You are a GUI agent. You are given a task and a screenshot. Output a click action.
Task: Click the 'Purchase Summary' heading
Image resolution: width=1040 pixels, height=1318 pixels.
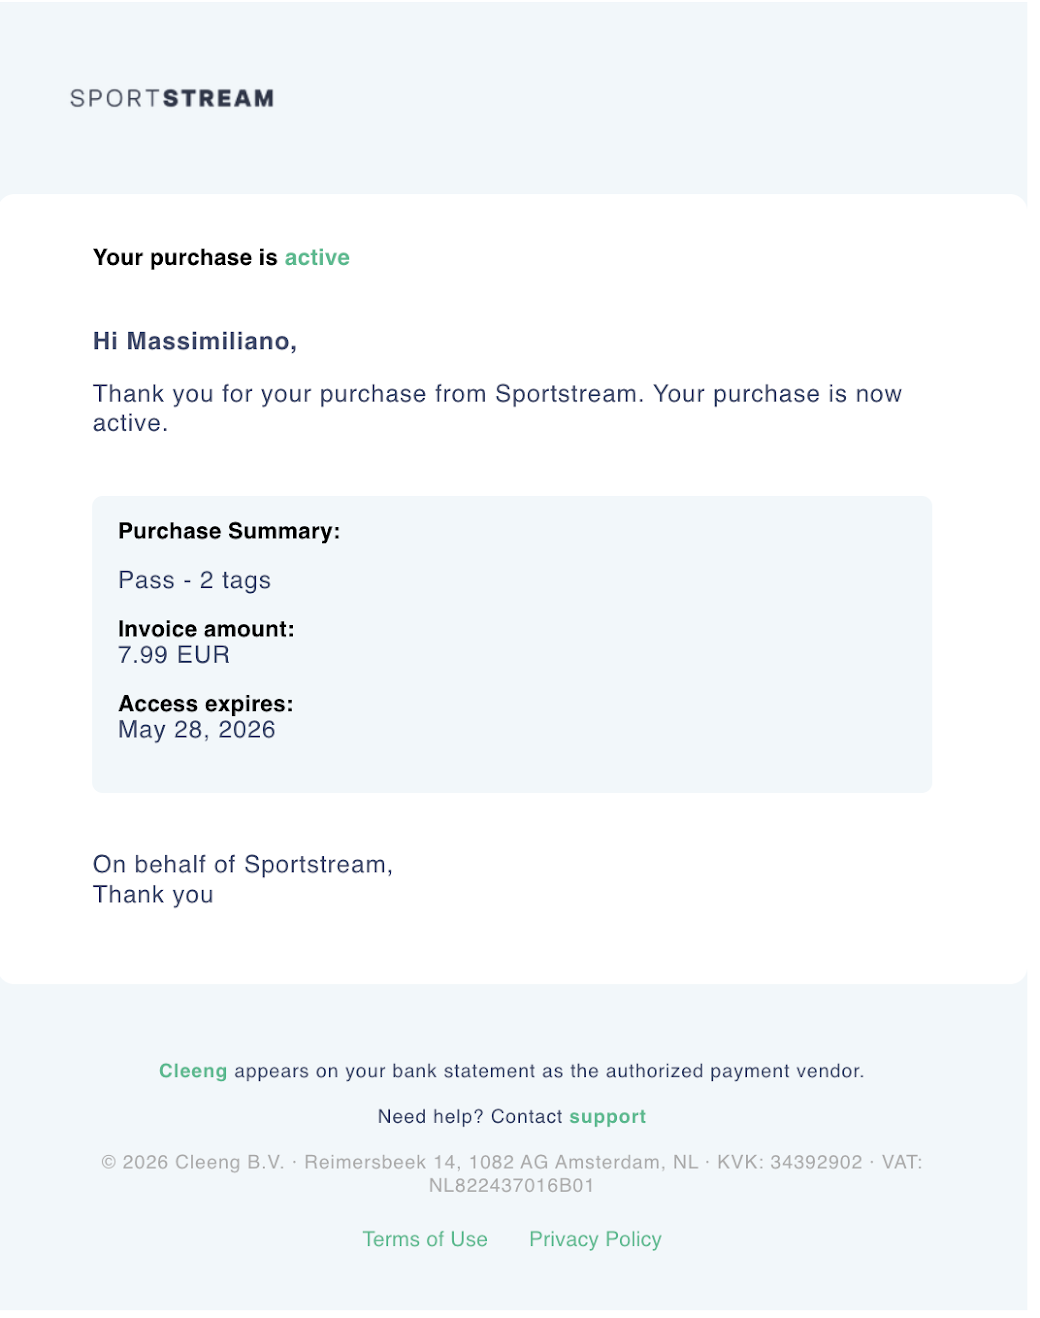[x=229, y=531]
